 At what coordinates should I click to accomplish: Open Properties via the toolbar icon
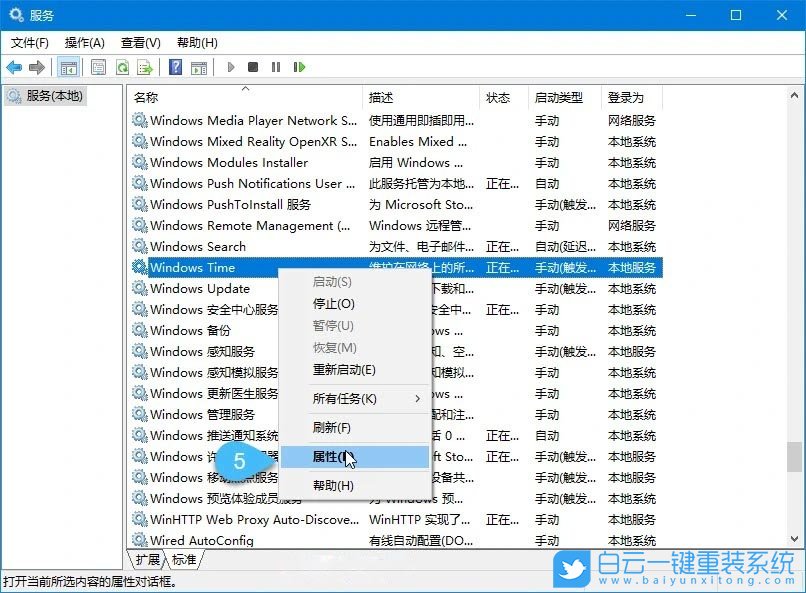[x=100, y=67]
